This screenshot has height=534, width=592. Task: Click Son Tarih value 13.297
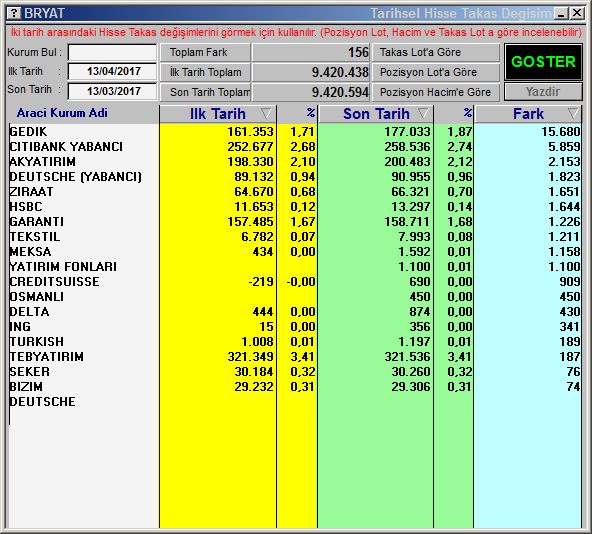(x=411, y=207)
